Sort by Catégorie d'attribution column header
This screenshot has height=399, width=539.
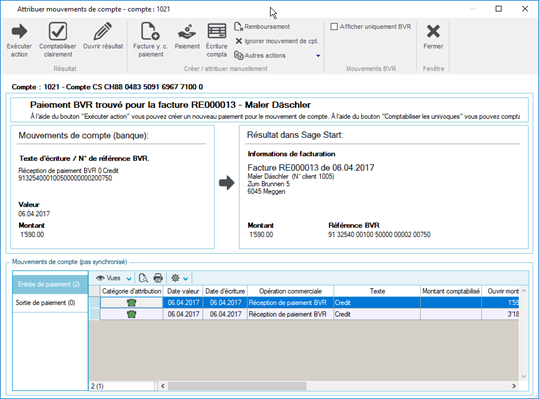pos(132,291)
